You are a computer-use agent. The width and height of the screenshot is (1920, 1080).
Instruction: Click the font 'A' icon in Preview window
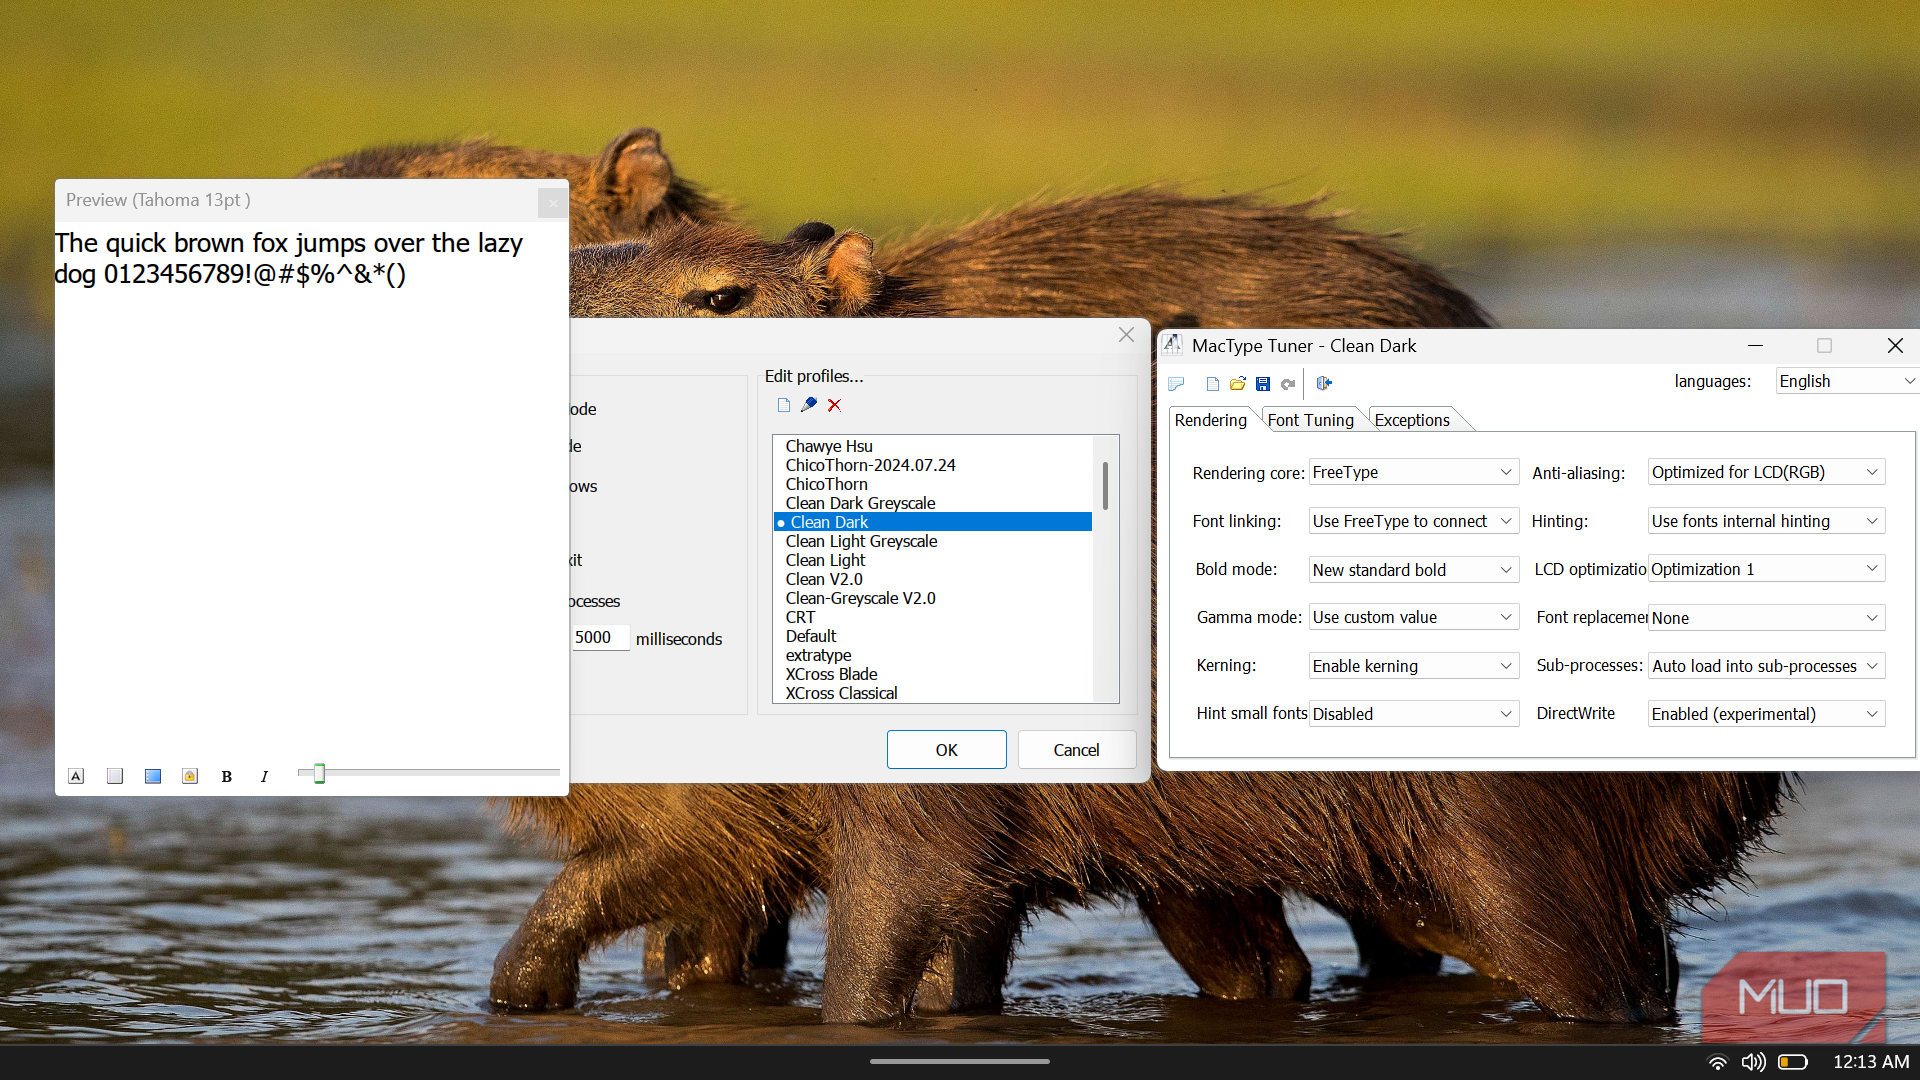pyautogui.click(x=76, y=776)
